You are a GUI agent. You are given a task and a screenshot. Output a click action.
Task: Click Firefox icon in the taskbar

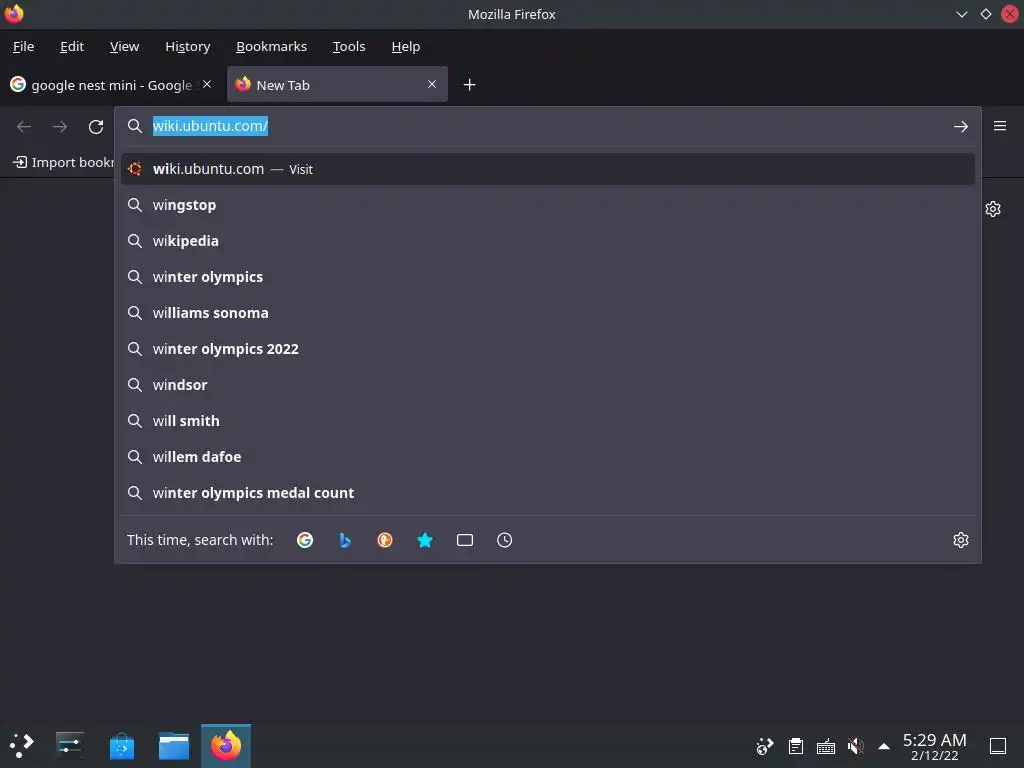[226, 746]
